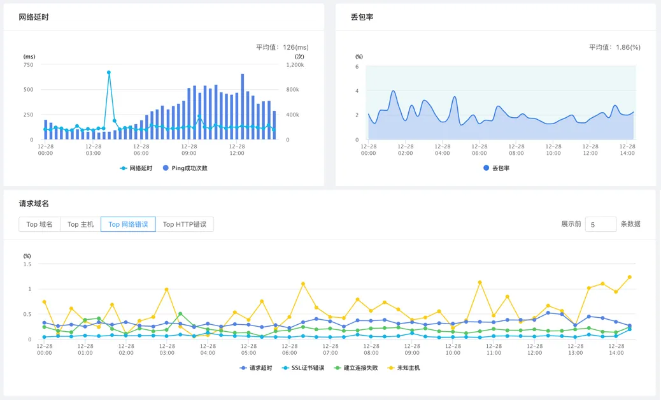This screenshot has width=661, height=400.
Task: Click the 丢包率 panel title
Action: pos(361,19)
